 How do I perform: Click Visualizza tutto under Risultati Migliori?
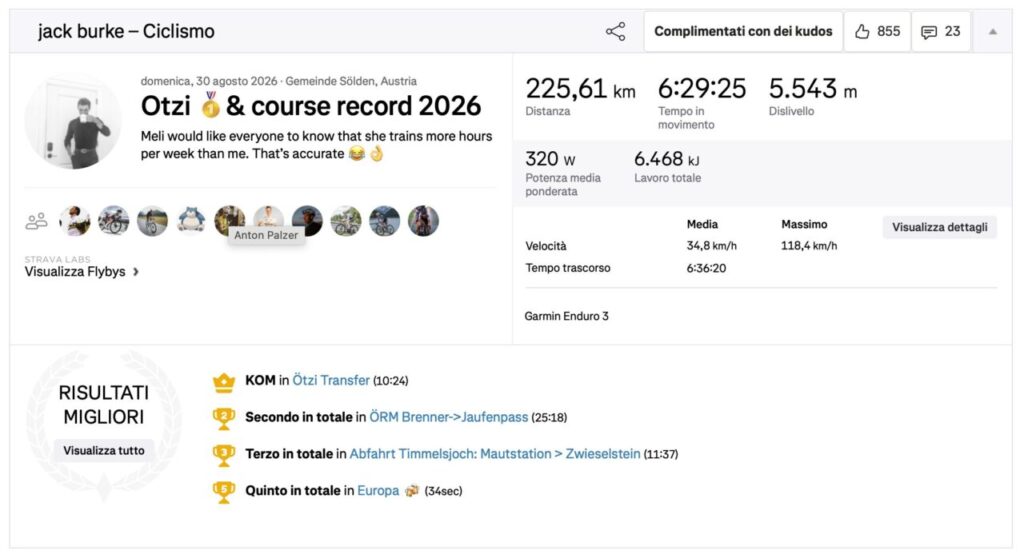(x=104, y=450)
